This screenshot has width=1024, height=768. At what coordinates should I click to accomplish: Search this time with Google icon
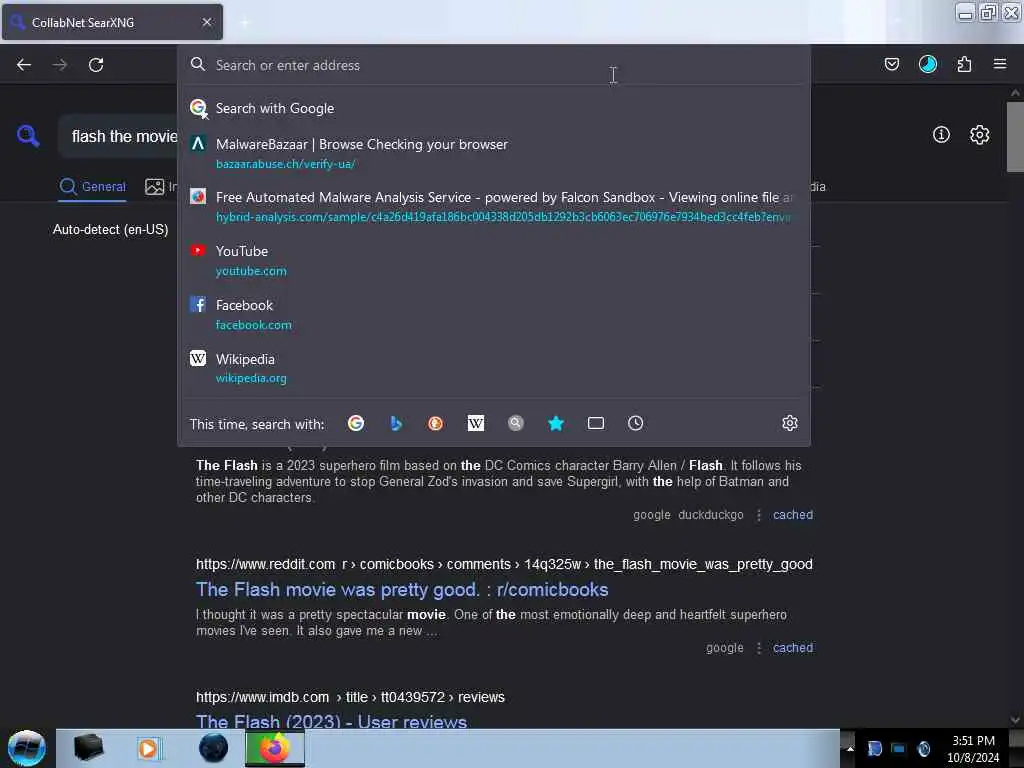(356, 423)
